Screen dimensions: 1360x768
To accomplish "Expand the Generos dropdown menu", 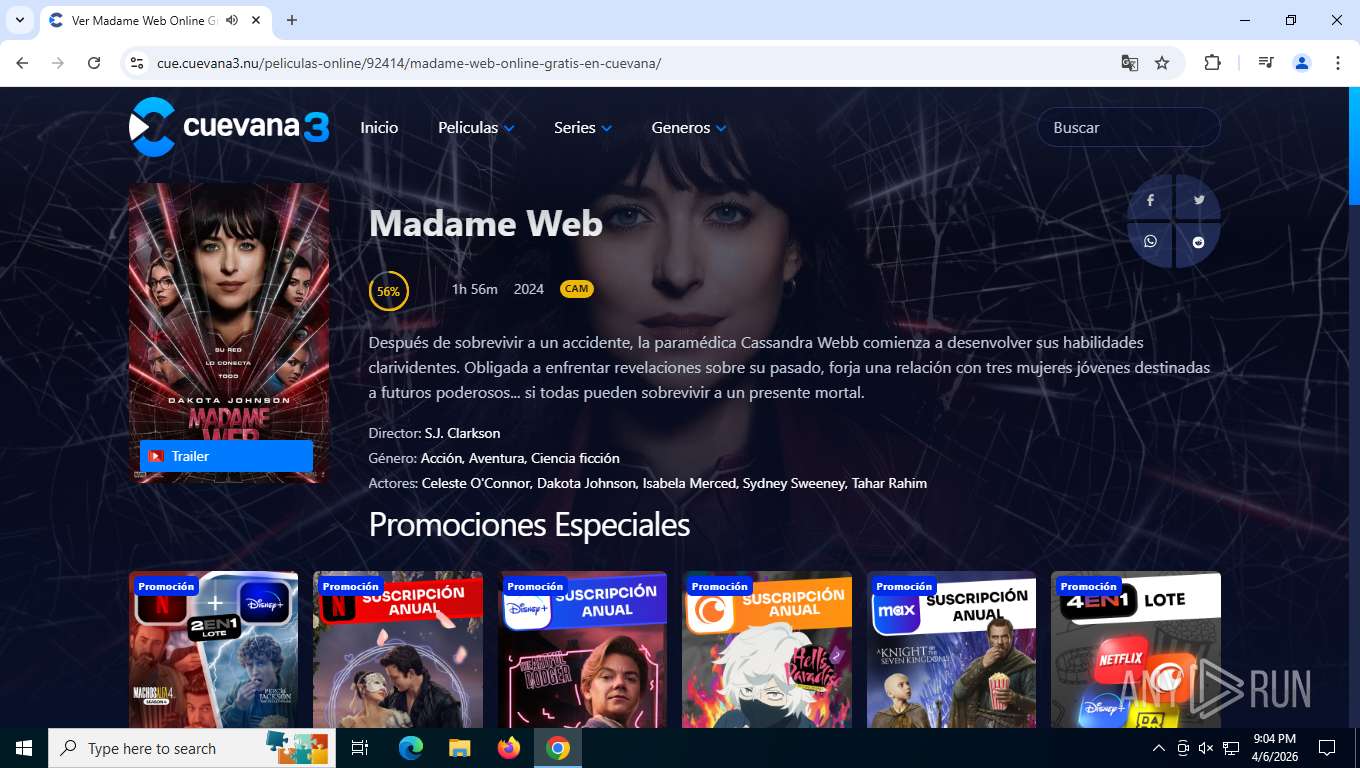I will point(689,128).
